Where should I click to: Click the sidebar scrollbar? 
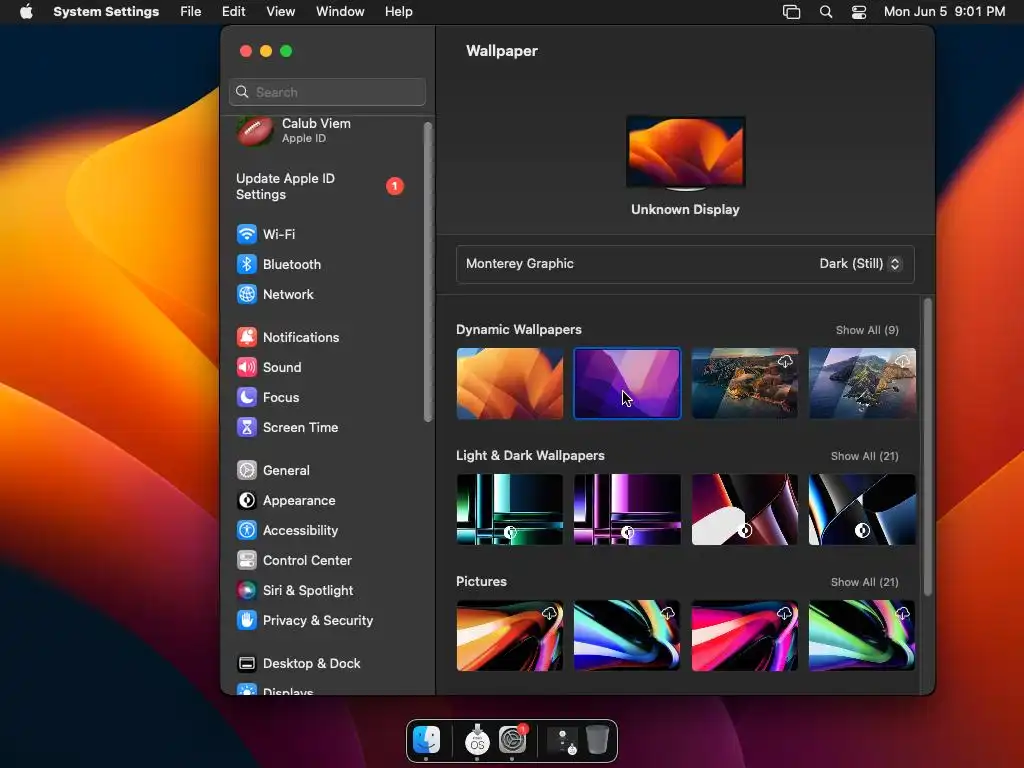[428, 272]
